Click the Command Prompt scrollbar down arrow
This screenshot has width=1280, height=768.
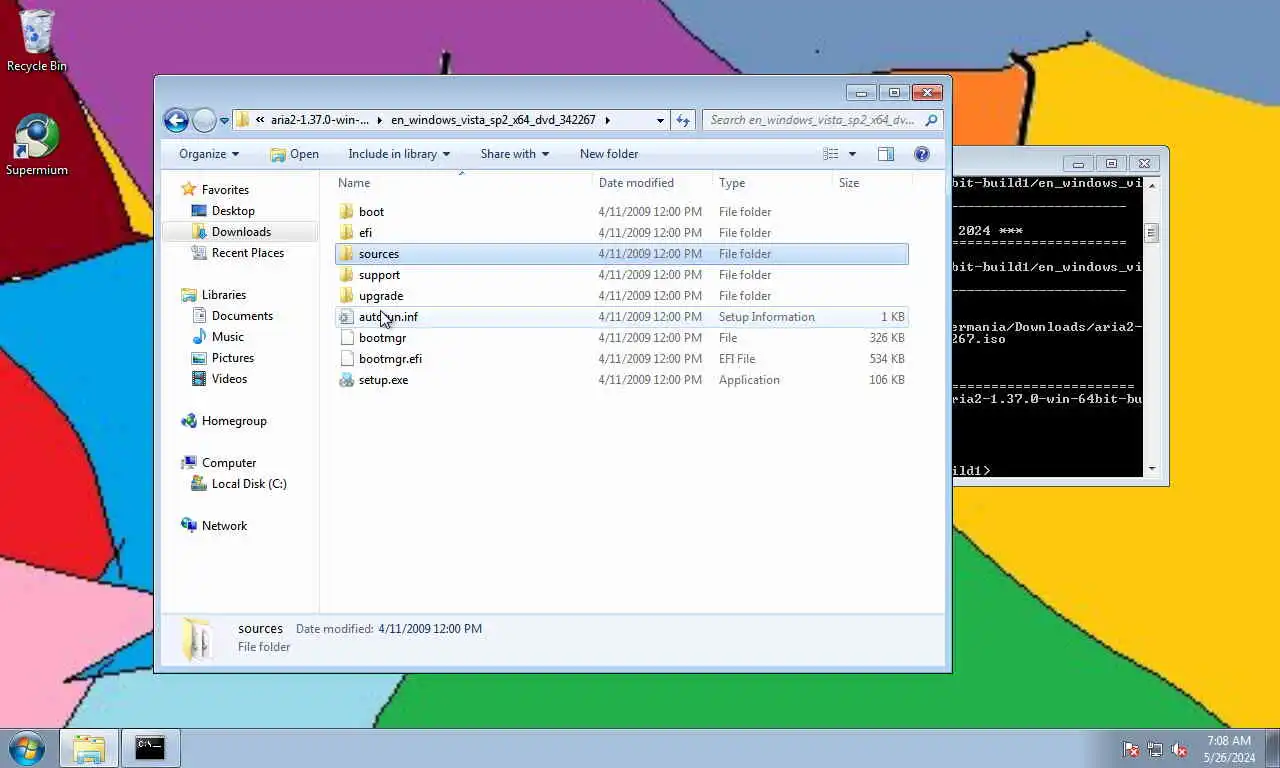[1151, 469]
